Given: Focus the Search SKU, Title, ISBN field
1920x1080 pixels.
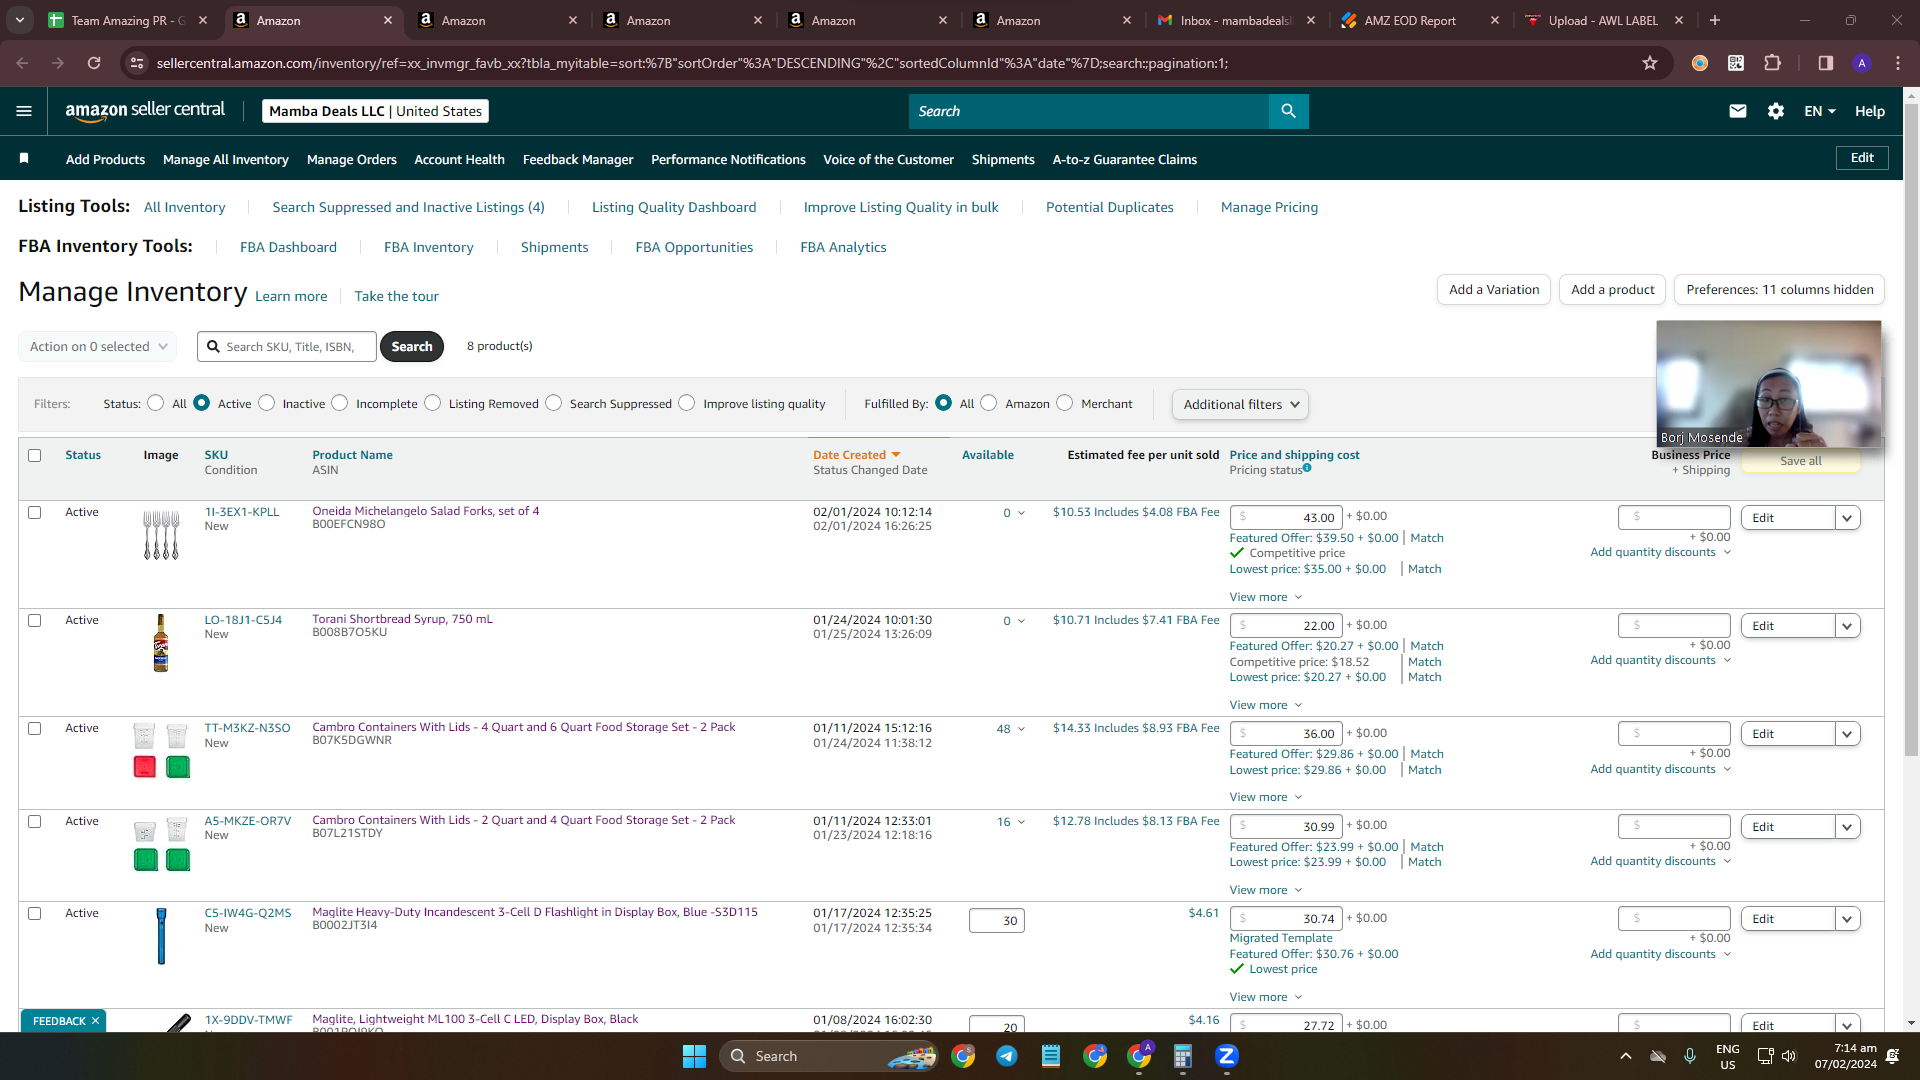Looking at the screenshot, I should coord(287,347).
